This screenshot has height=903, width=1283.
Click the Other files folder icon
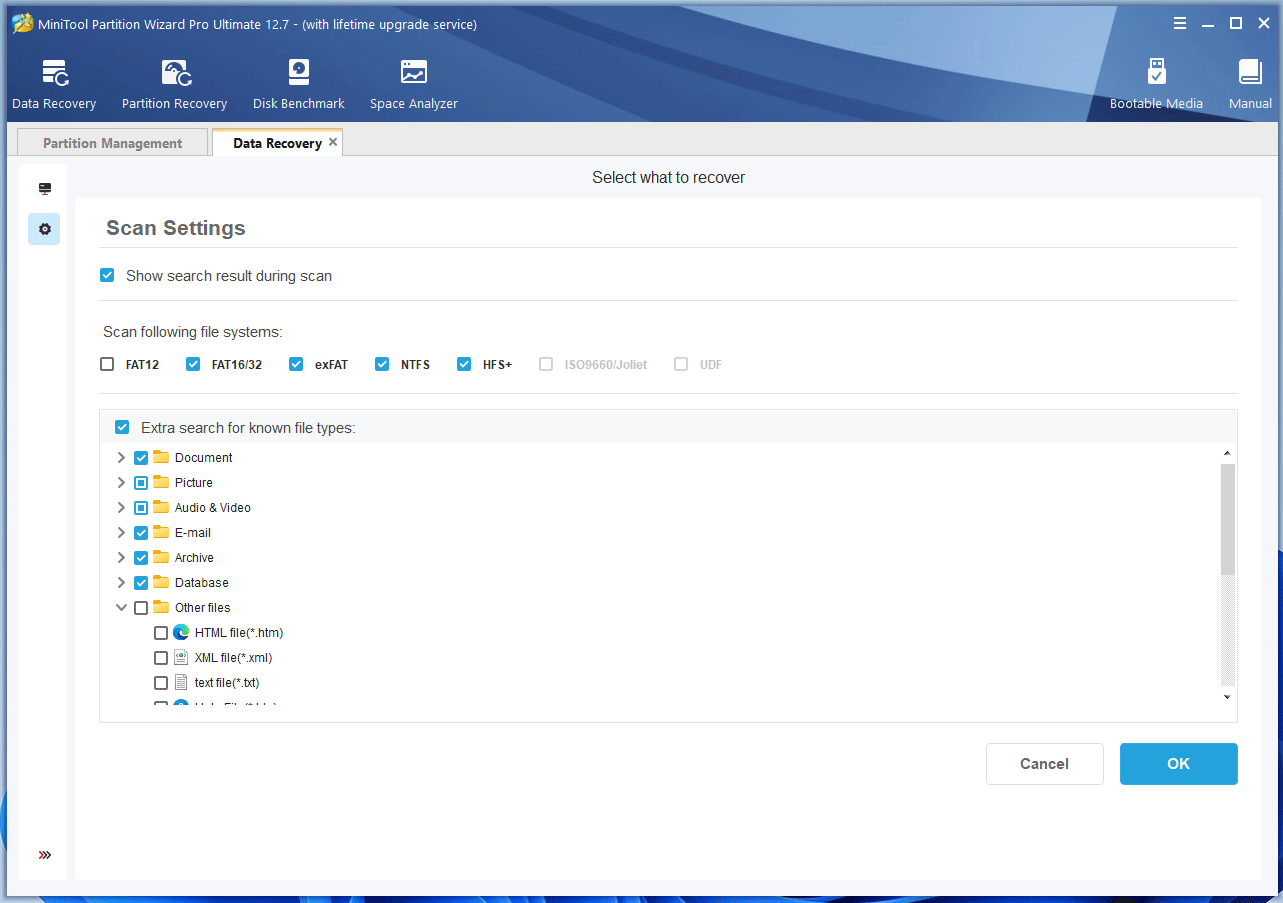161,607
